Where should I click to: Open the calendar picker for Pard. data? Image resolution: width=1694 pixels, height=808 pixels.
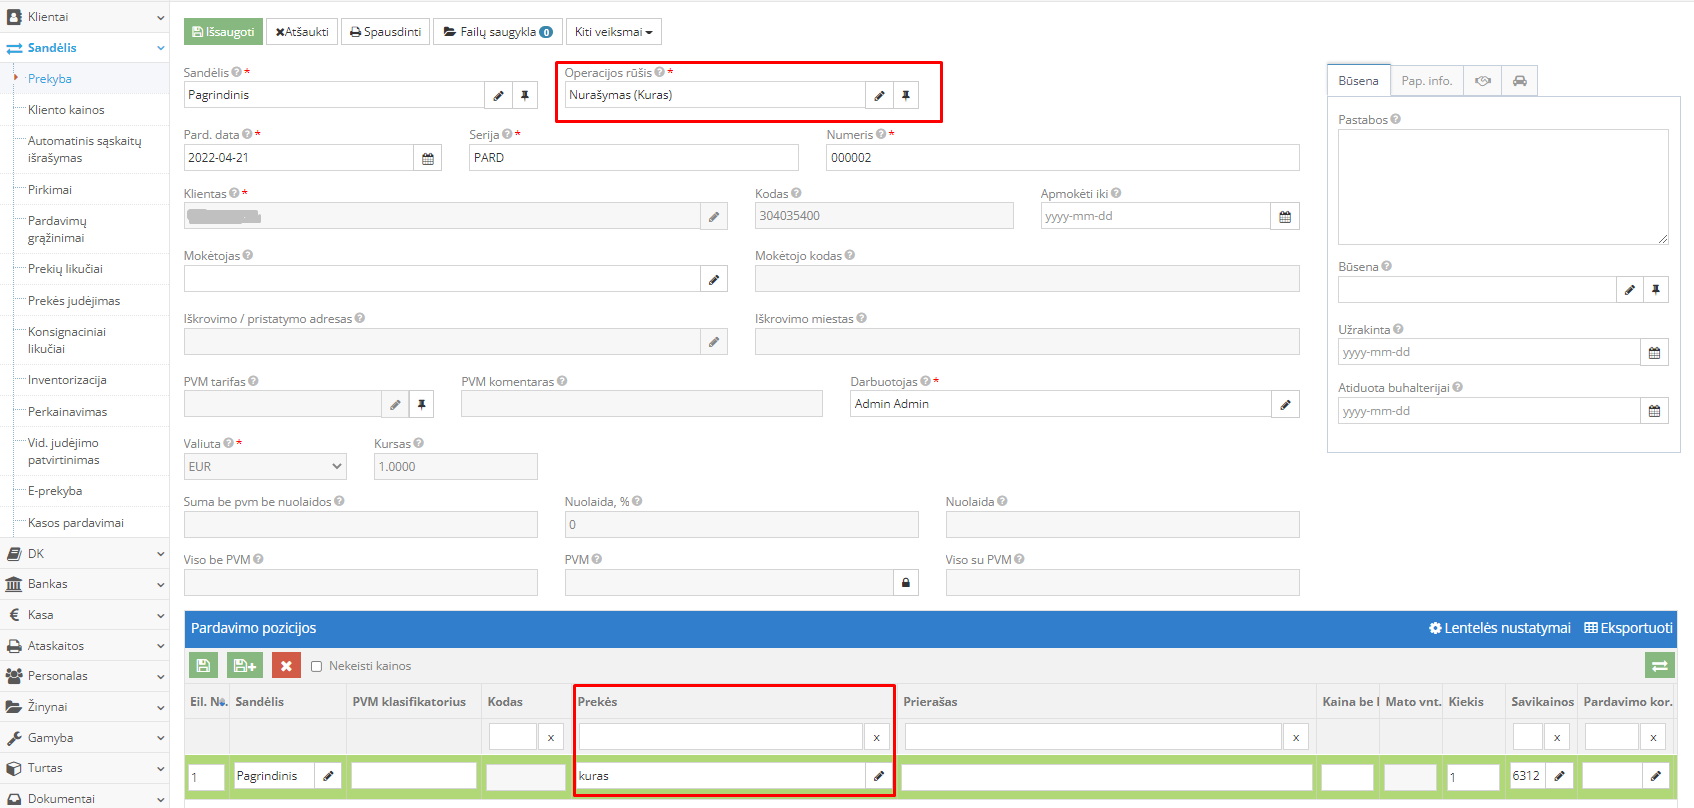click(x=428, y=158)
